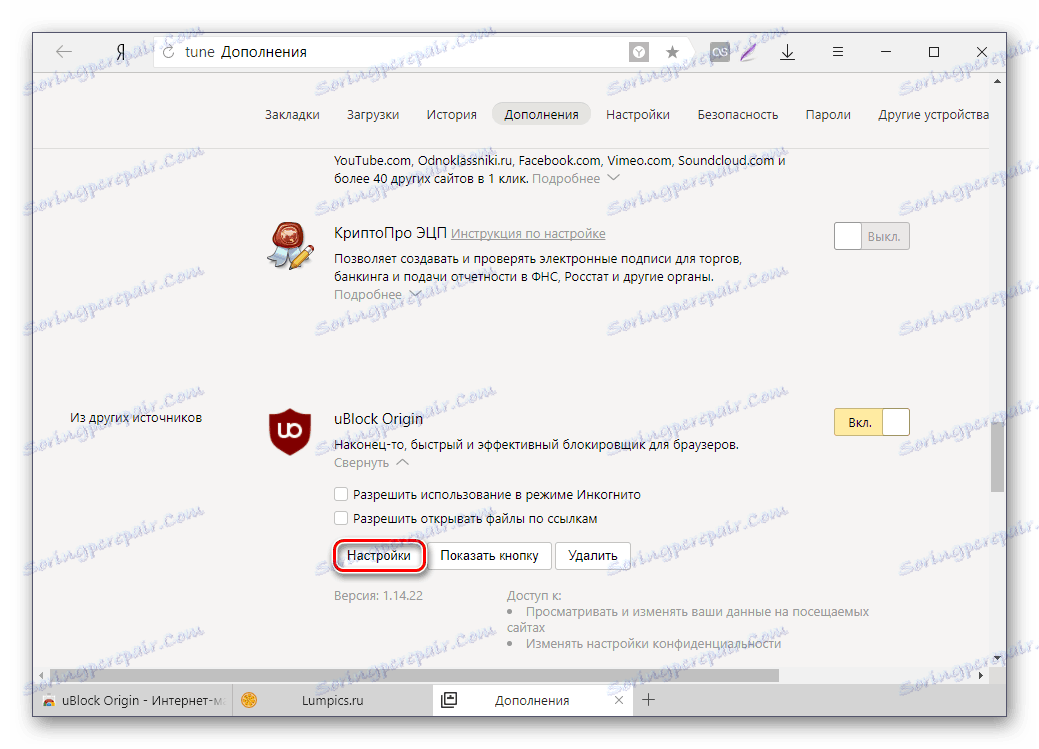The image size is (1039, 749).
Task: Click the КриптоПро ЭЦП title text
Action: 390,233
